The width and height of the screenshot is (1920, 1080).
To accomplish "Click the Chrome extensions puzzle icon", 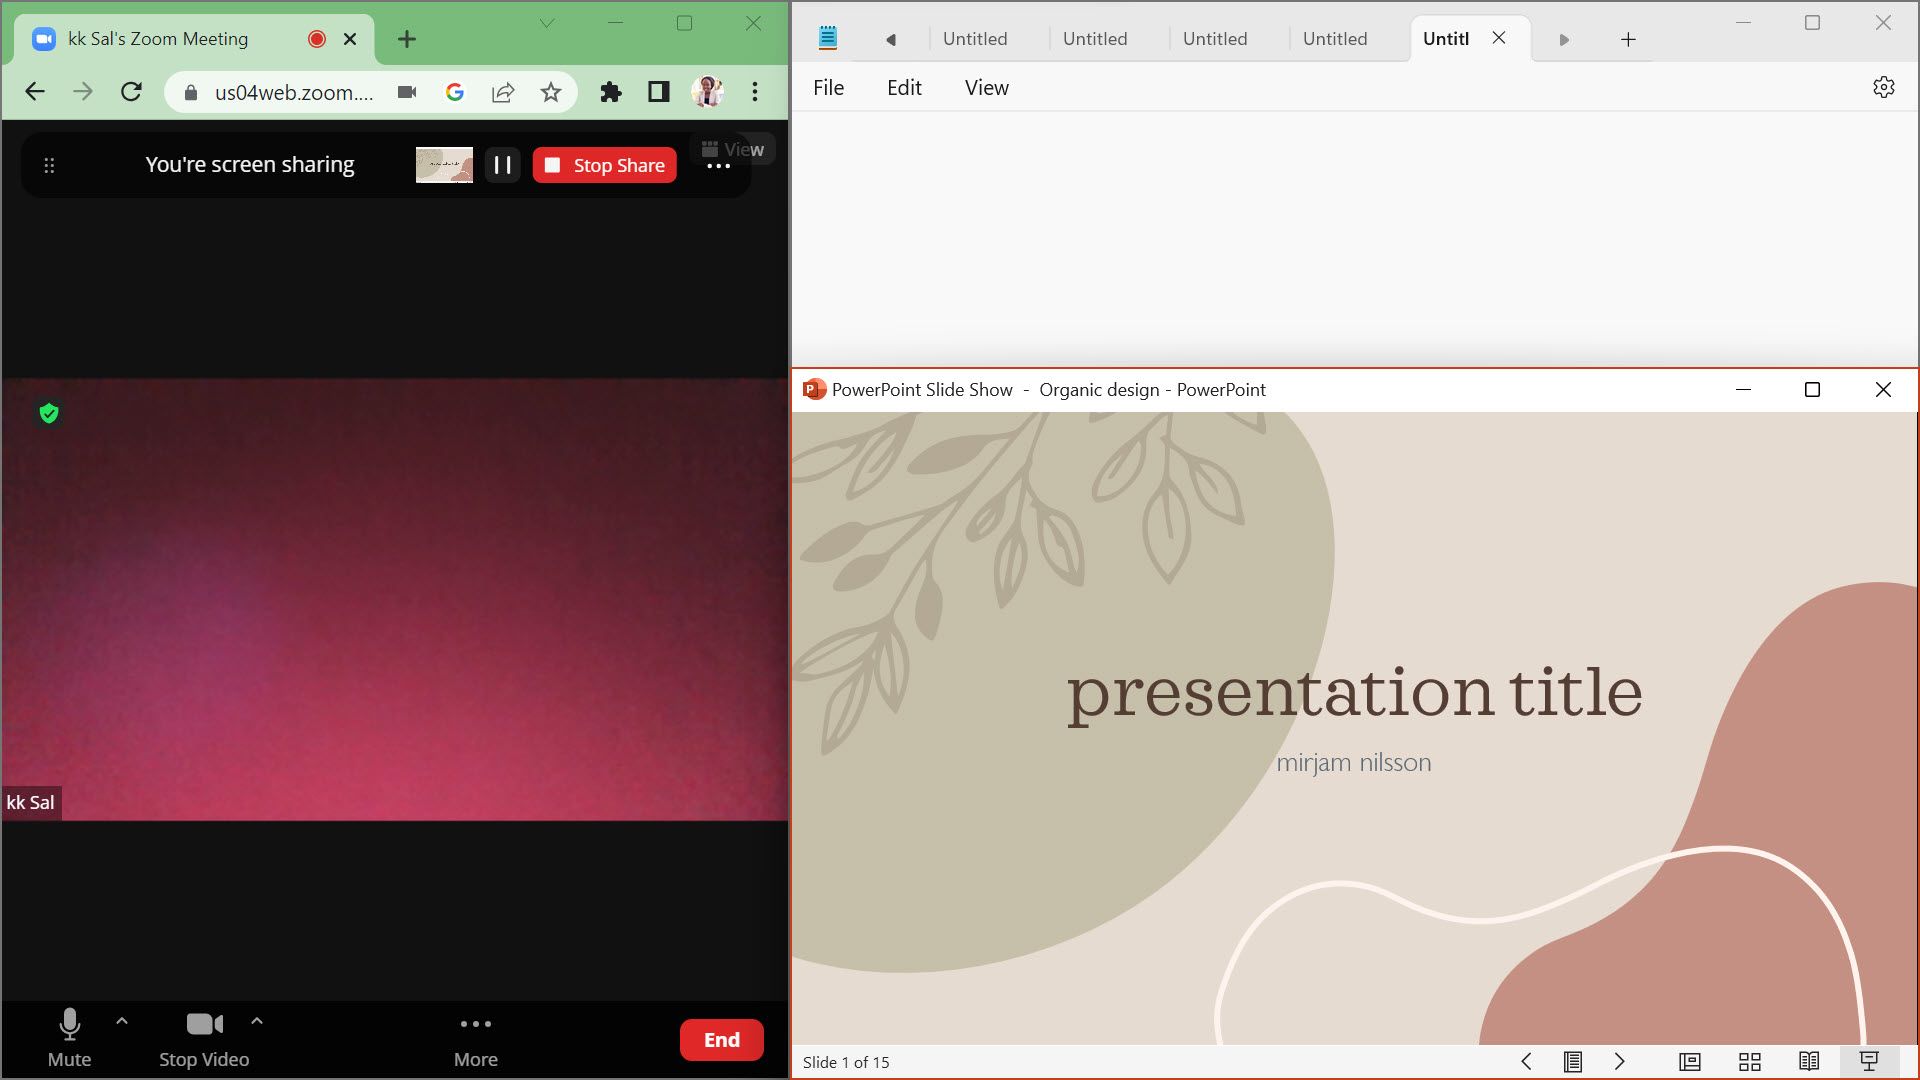I will coord(610,92).
